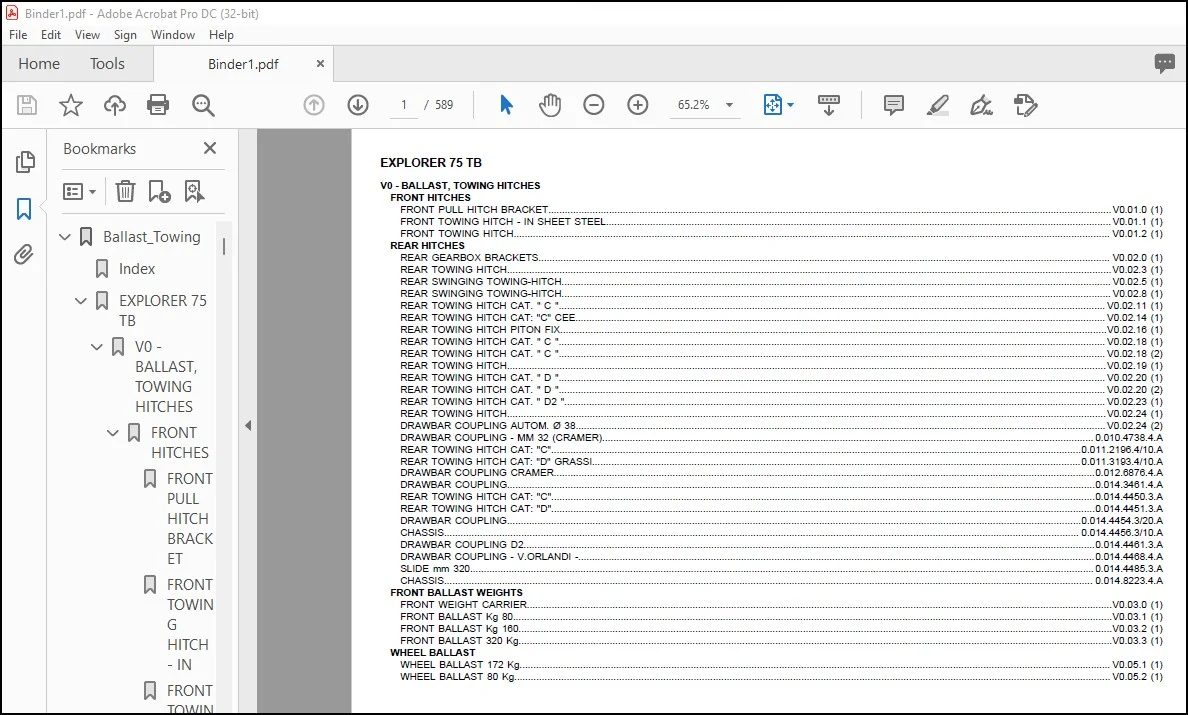Open the Window menu
Image resolution: width=1188 pixels, height=715 pixels.
(173, 35)
